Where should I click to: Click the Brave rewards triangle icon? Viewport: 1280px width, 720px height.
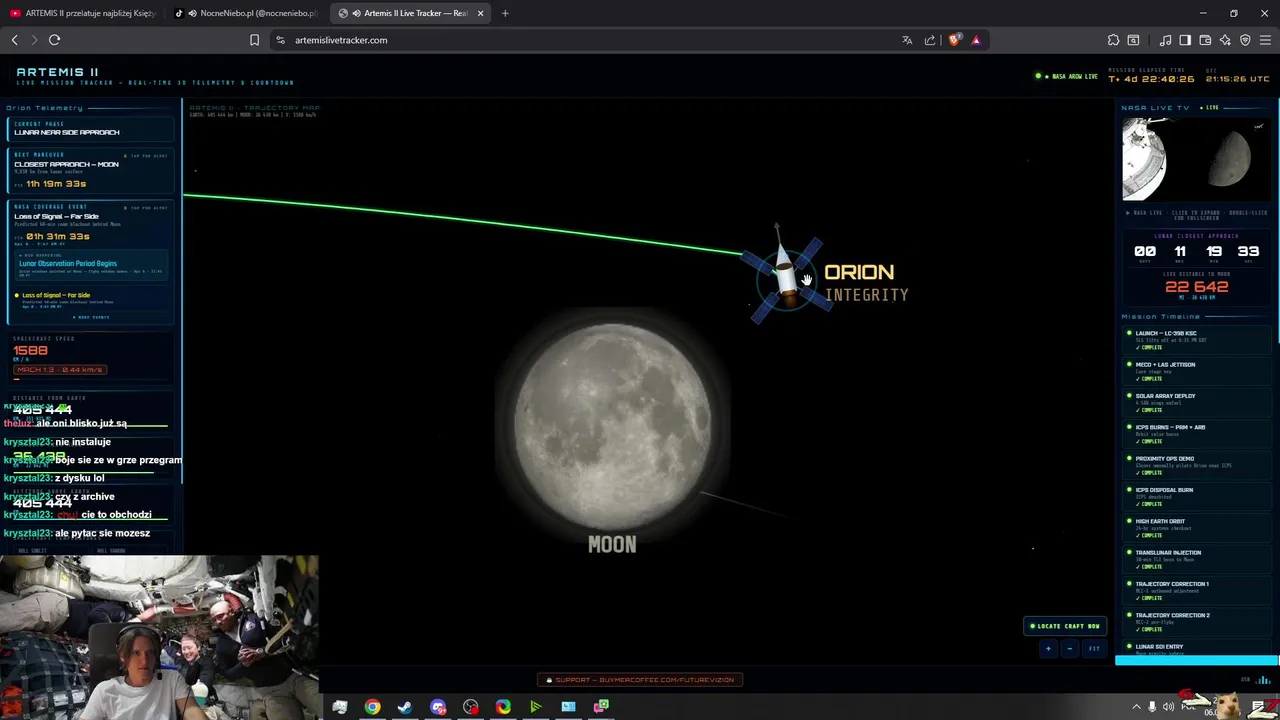(x=976, y=40)
